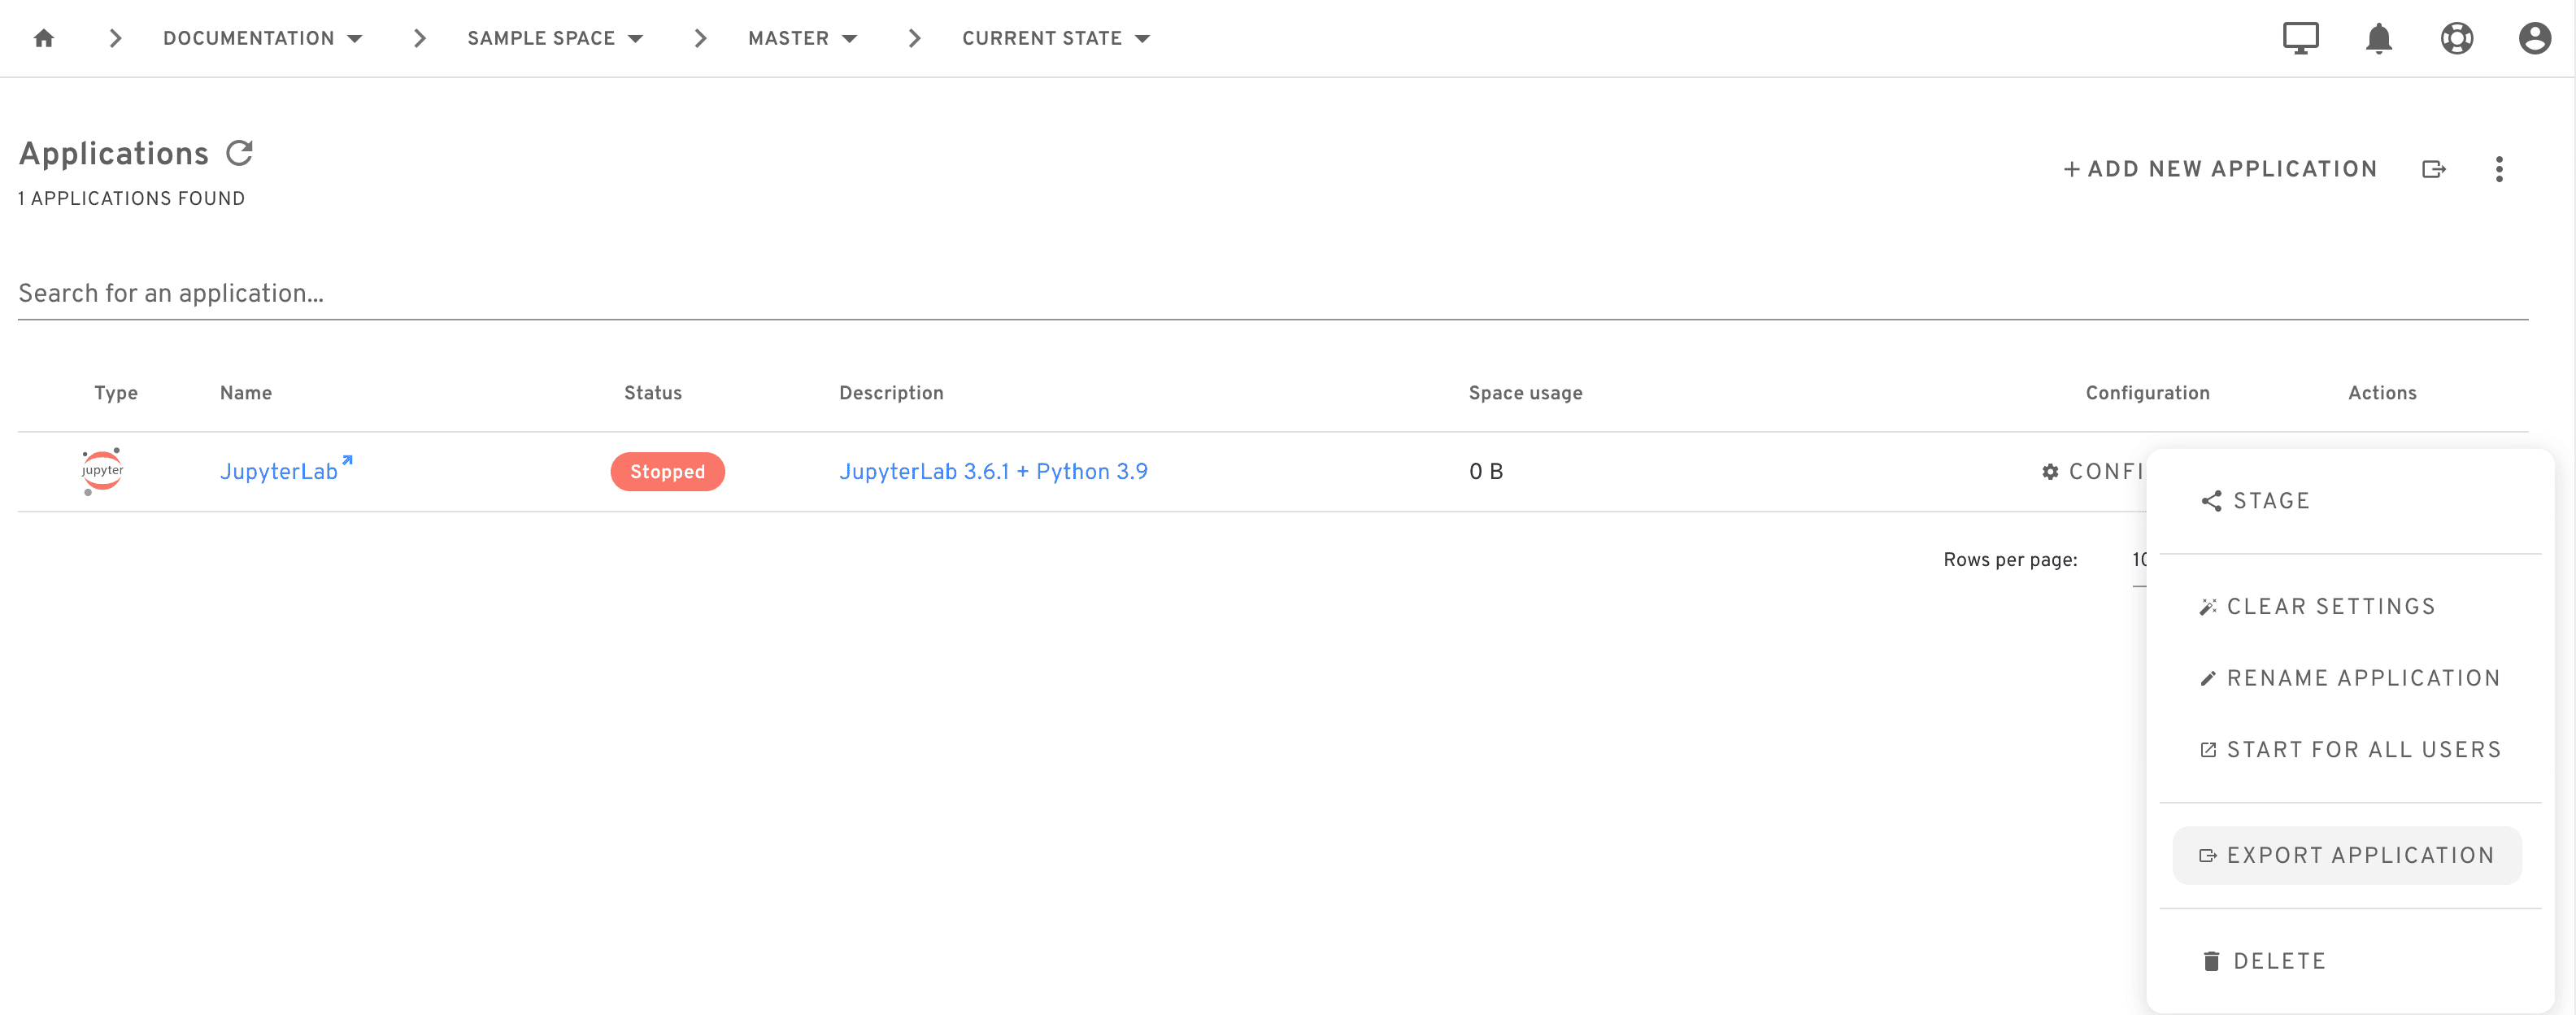Click the Type column header
The width and height of the screenshot is (2576, 1015).
point(116,393)
